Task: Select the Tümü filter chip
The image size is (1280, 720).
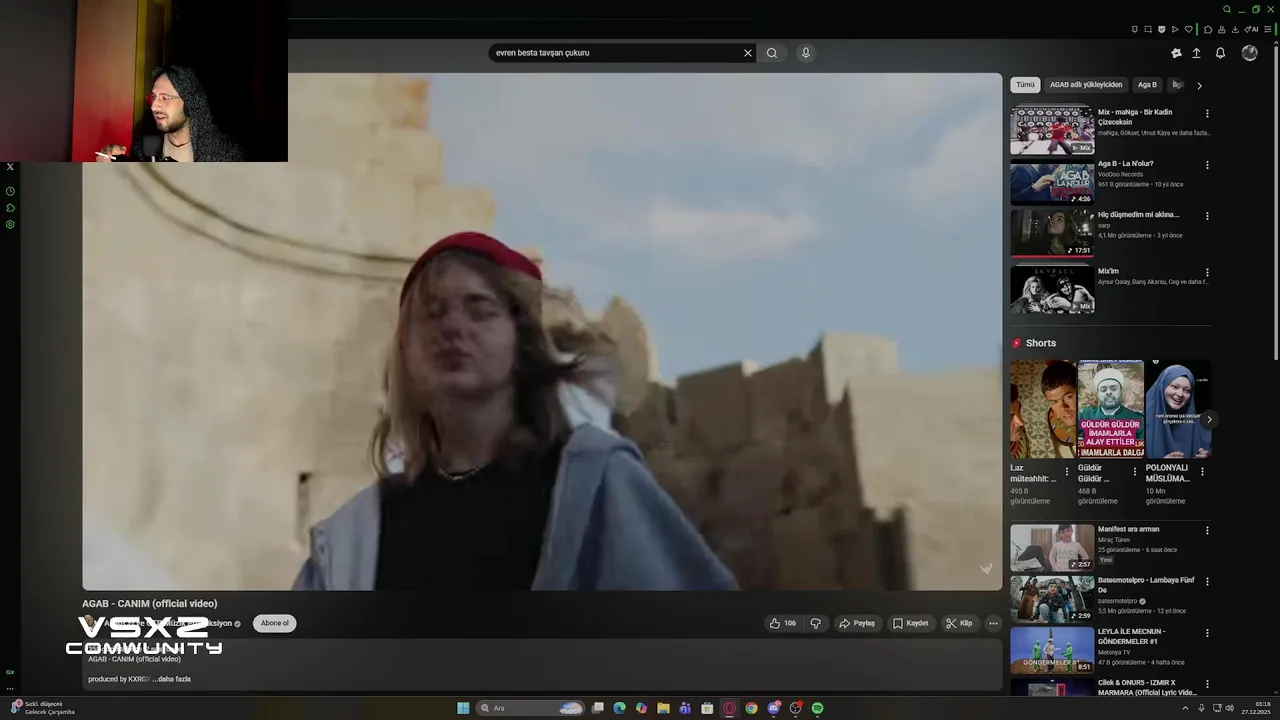Action: coord(1025,85)
